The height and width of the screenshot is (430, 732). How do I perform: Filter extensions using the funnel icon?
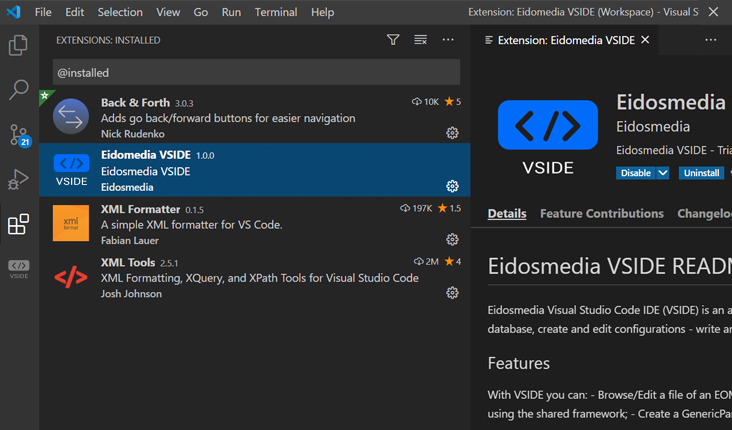coord(393,40)
